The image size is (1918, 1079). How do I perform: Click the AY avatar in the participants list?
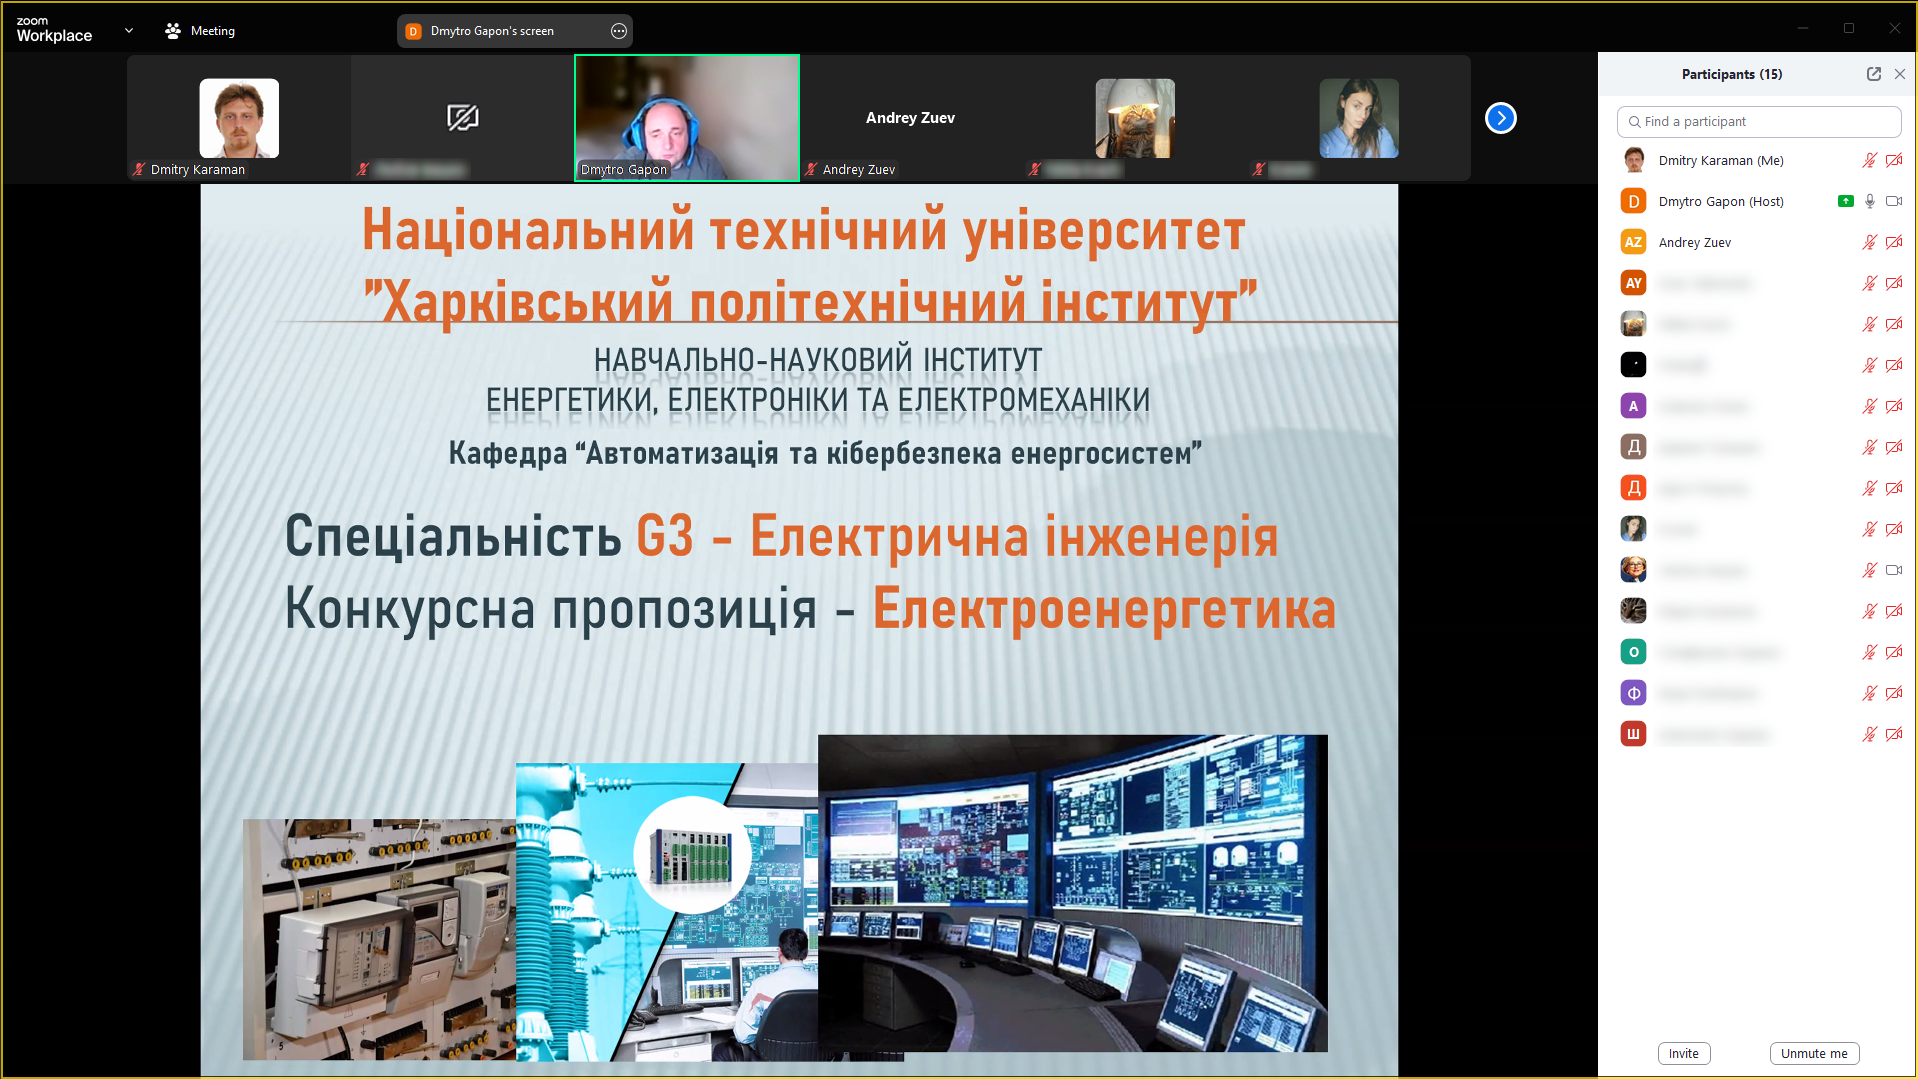[x=1633, y=283]
